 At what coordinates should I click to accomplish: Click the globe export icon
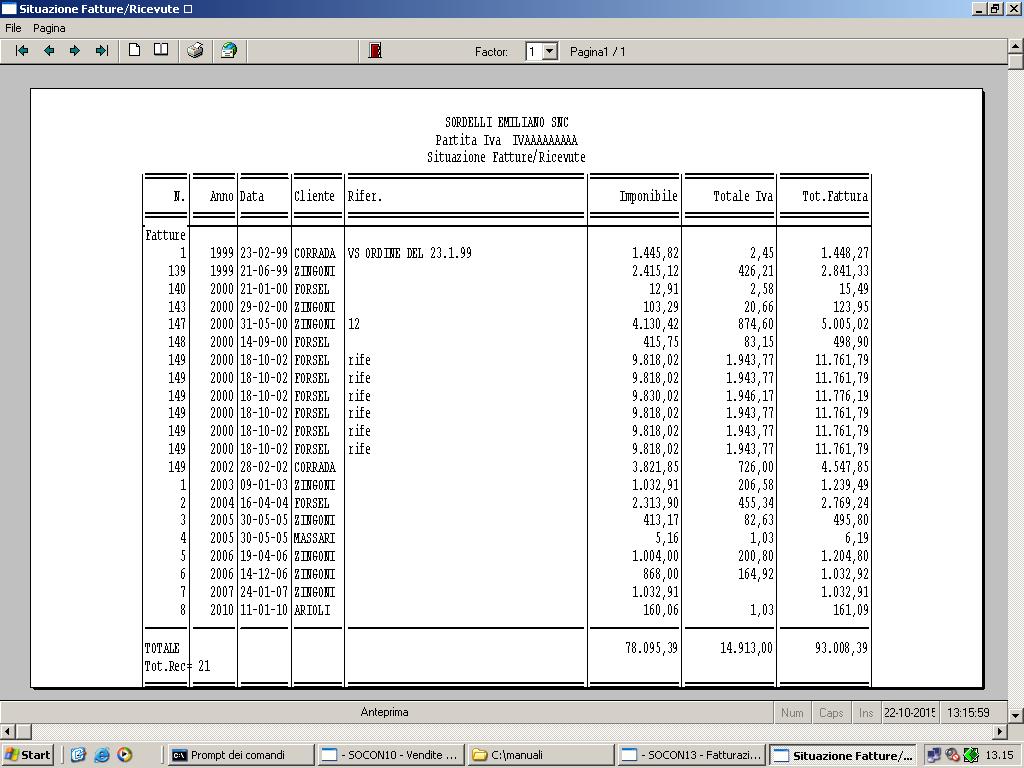[x=229, y=51]
